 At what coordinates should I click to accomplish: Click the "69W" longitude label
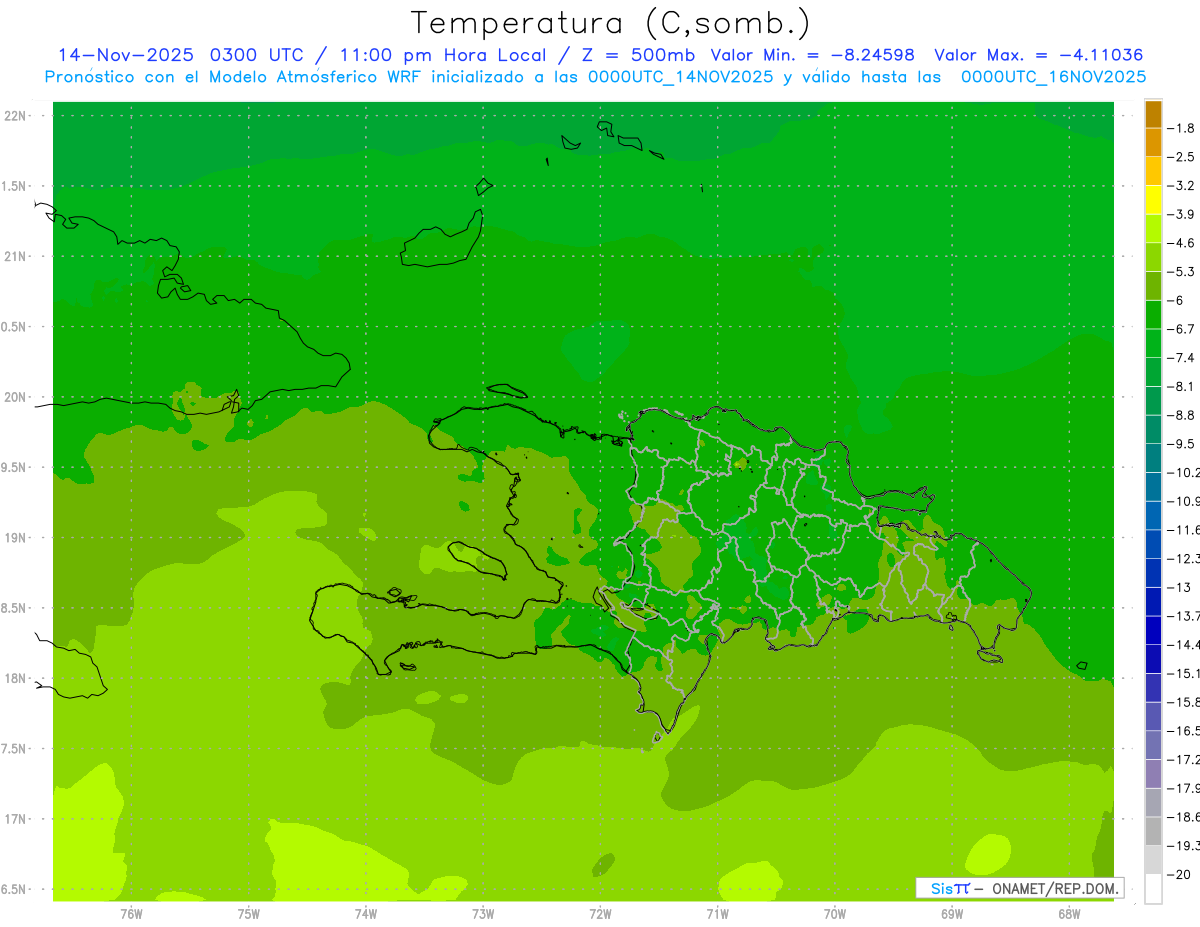click(x=951, y=913)
